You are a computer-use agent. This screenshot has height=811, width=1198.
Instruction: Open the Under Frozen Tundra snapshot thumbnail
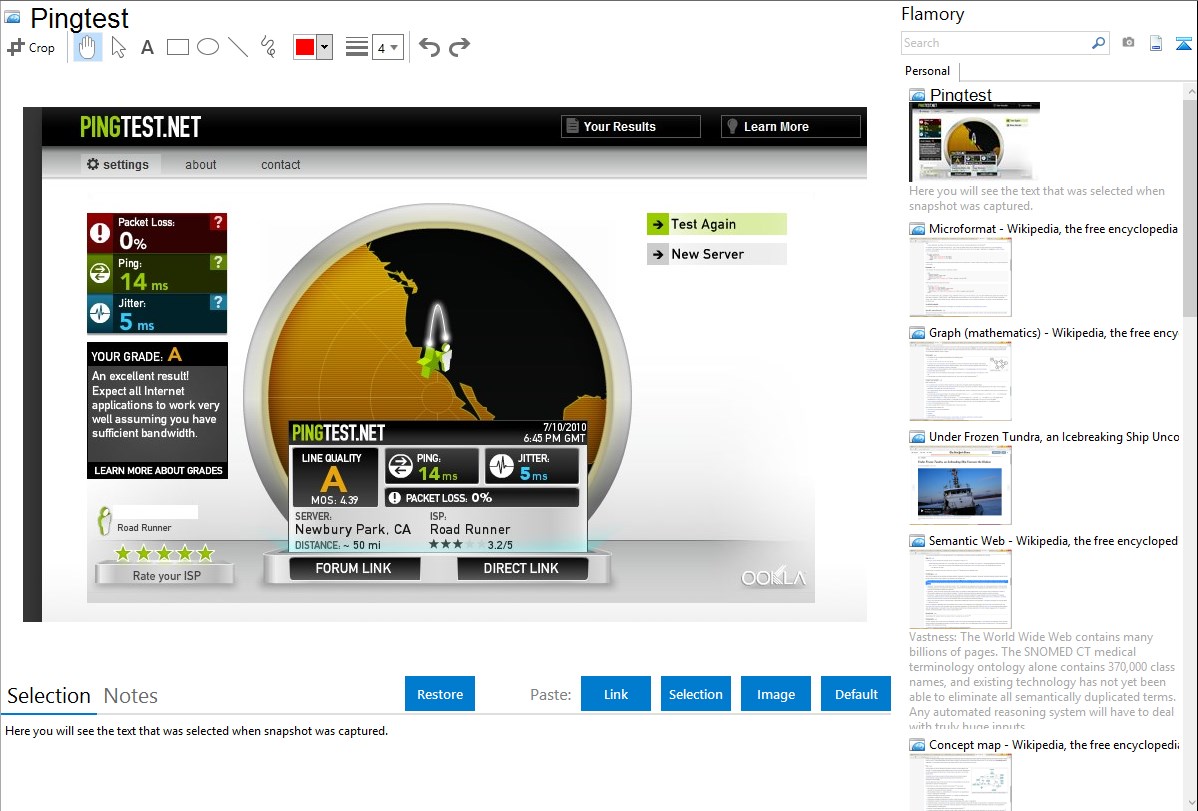click(x=960, y=485)
